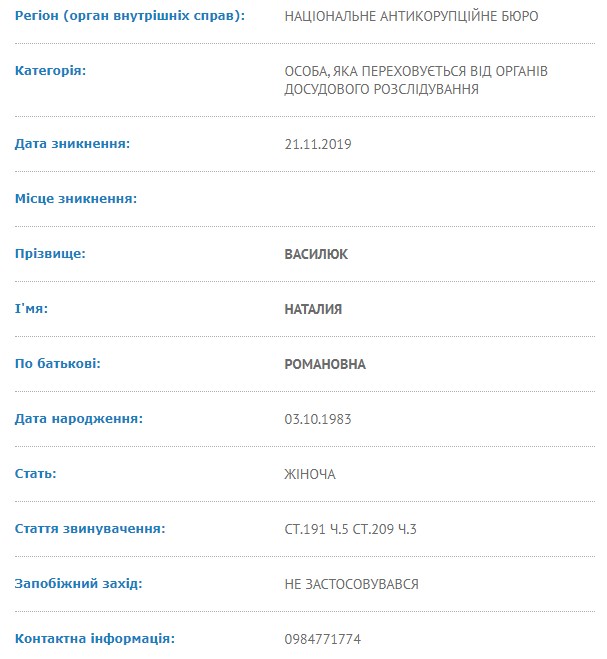
Task: Click the 'По батькові:' label
Action: pyautogui.click(x=58, y=364)
